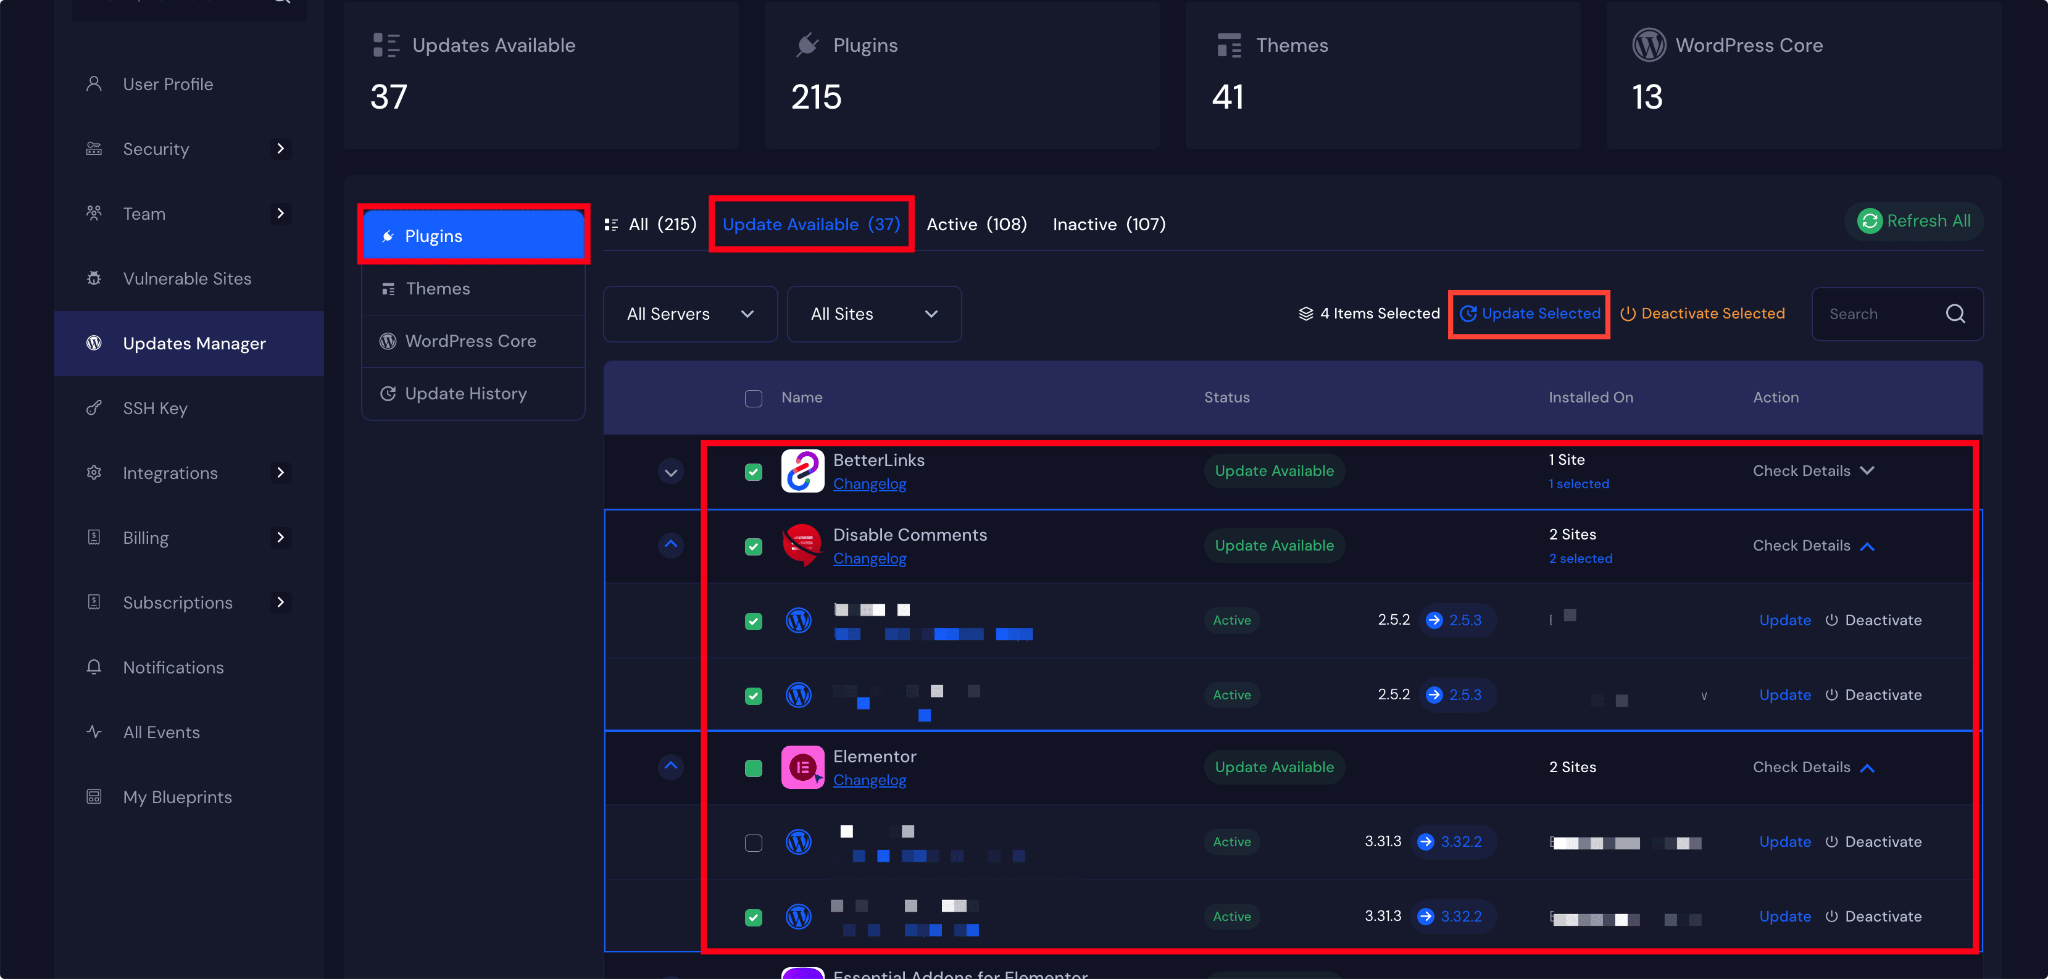
Task: Open the All Servers dropdown
Action: point(690,314)
